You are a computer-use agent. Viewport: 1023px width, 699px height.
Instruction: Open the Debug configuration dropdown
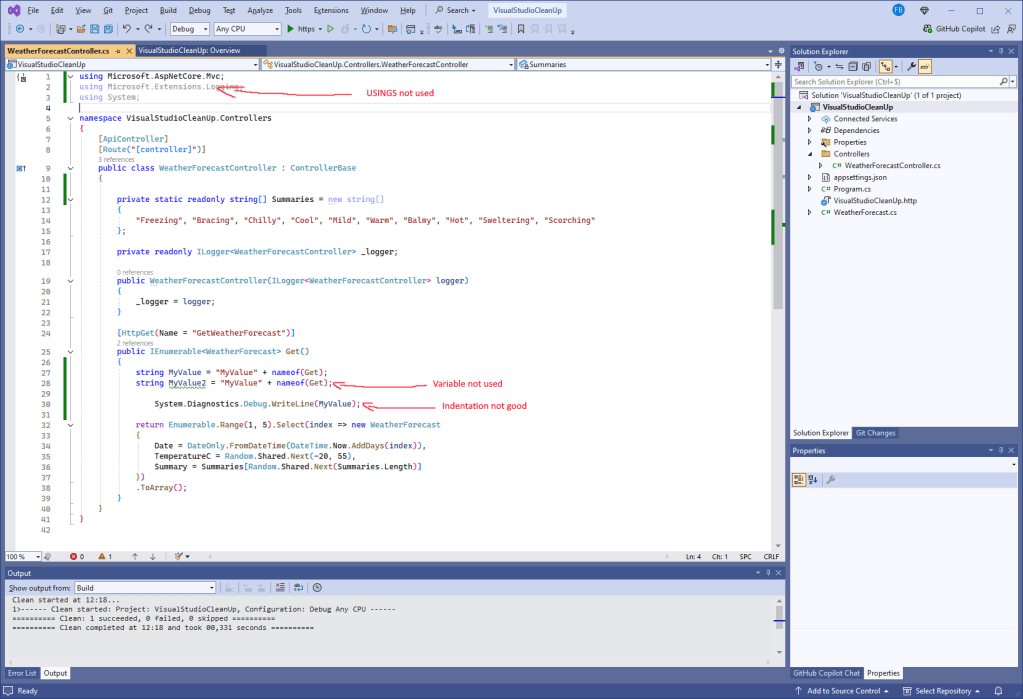pos(189,29)
